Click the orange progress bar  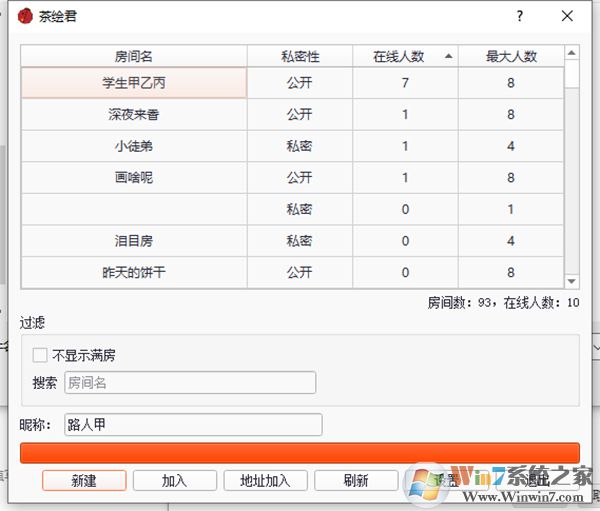coord(300,453)
